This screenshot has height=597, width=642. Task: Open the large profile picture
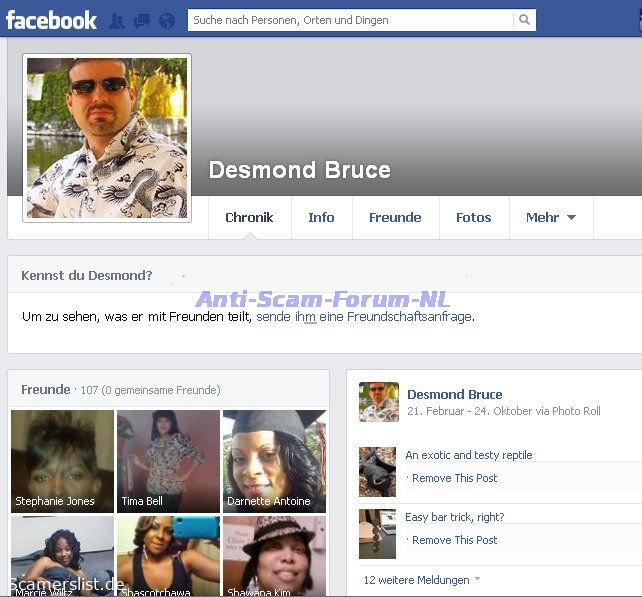pos(107,137)
